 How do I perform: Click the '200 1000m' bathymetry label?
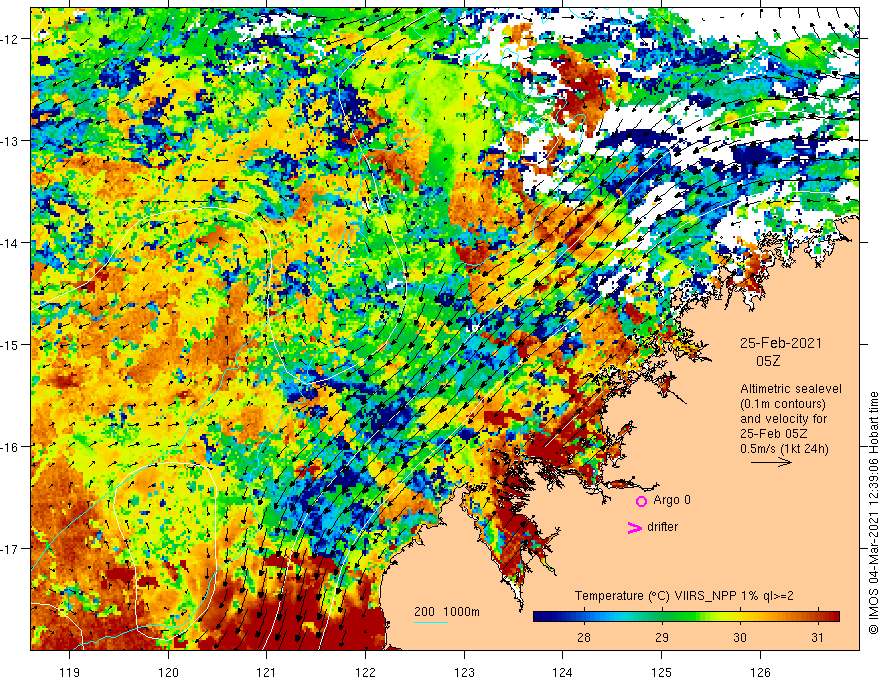click(x=447, y=612)
